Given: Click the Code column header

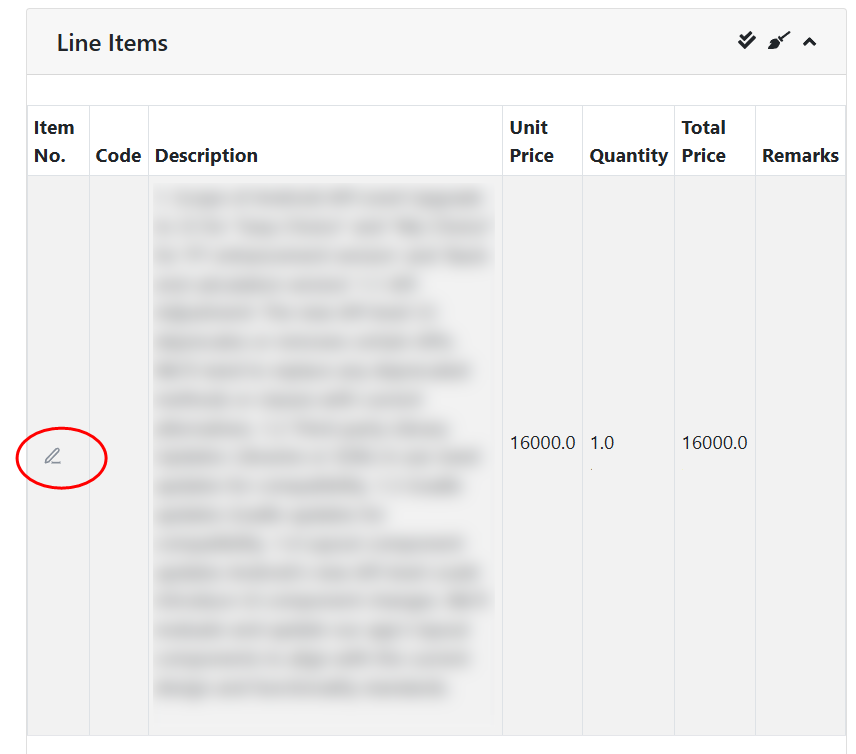Looking at the screenshot, I should click(118, 155).
